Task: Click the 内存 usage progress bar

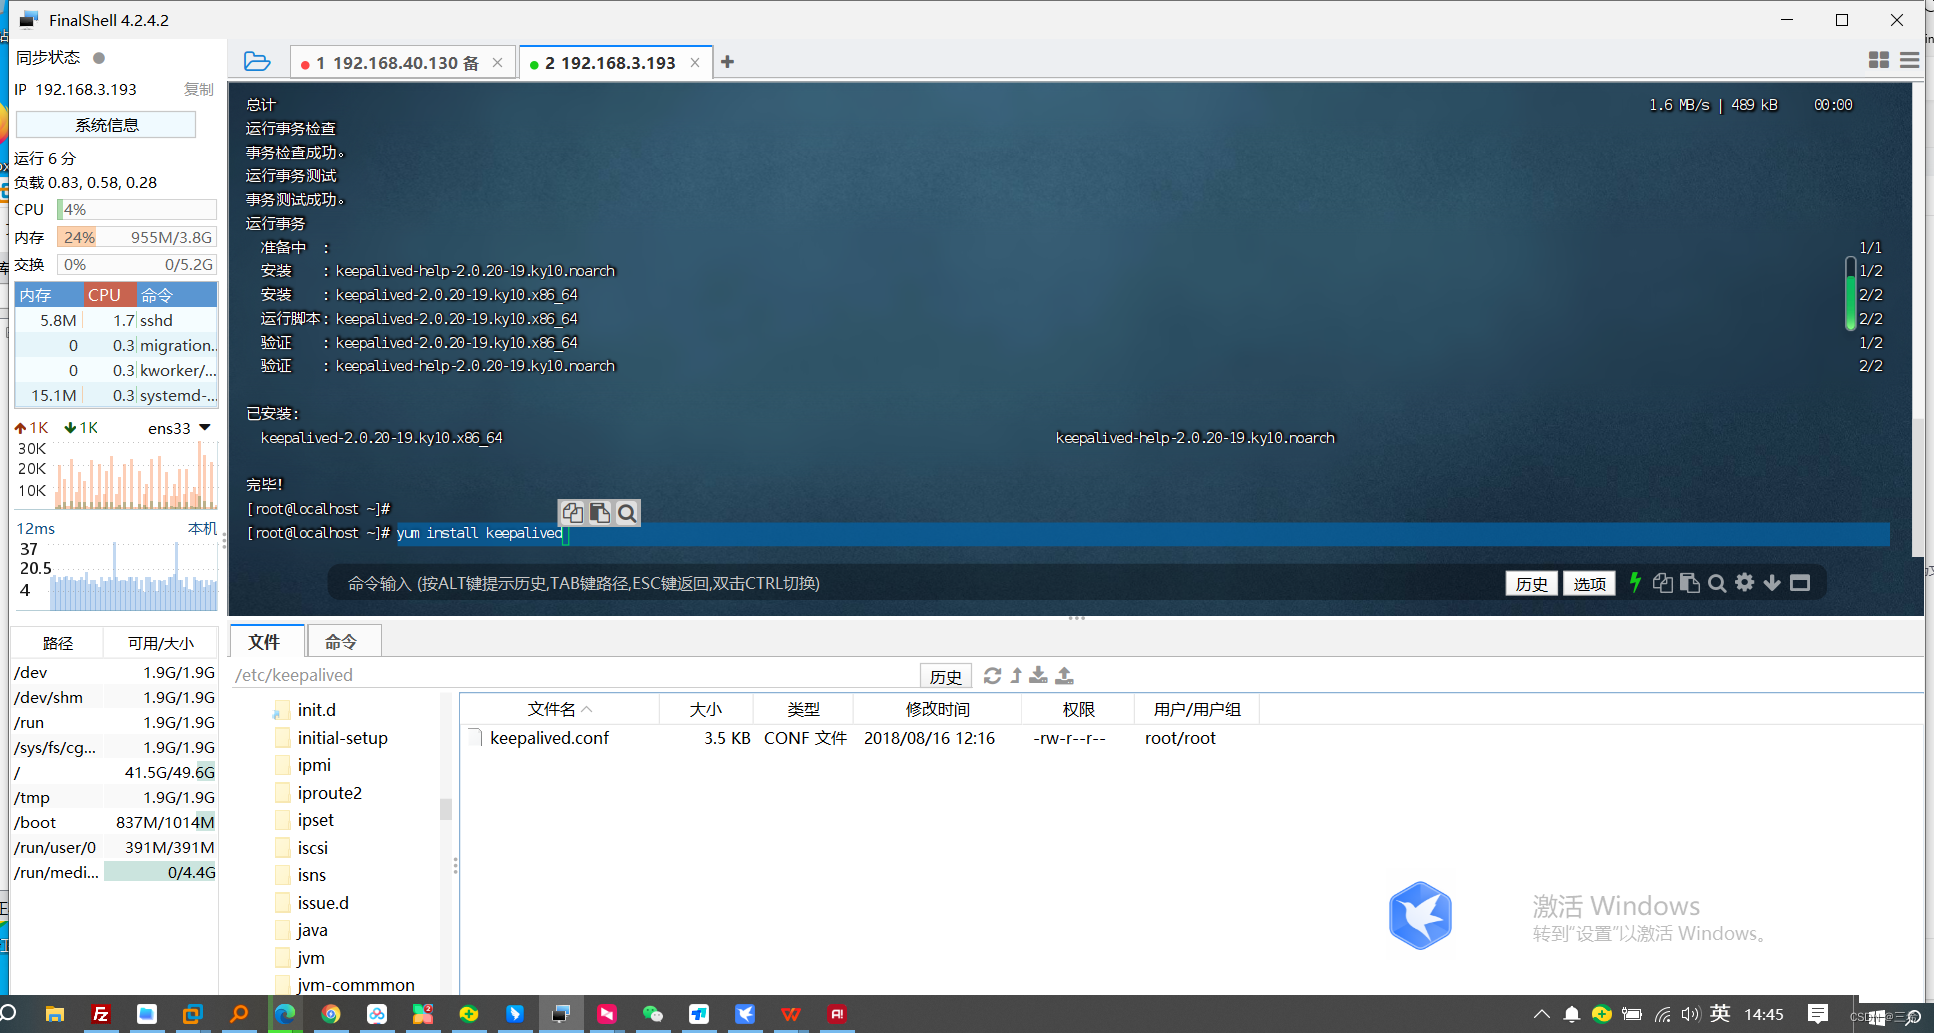Action: (x=137, y=237)
